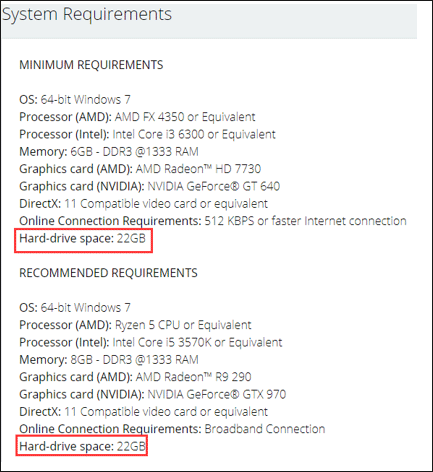Click the AMD Radeon R9 290 line
The height and width of the screenshot is (472, 433).
pos(135,377)
